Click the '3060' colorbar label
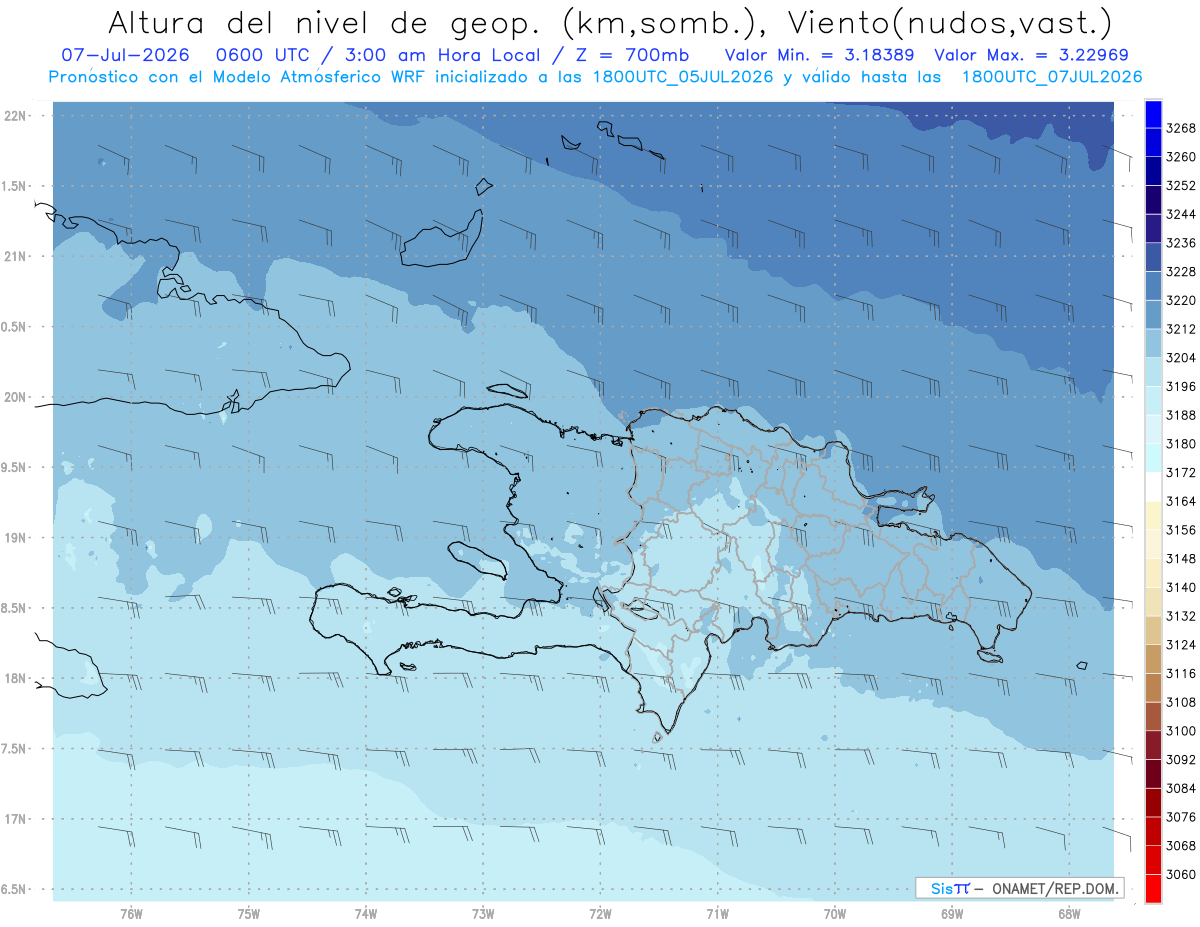 pyautogui.click(x=1181, y=875)
